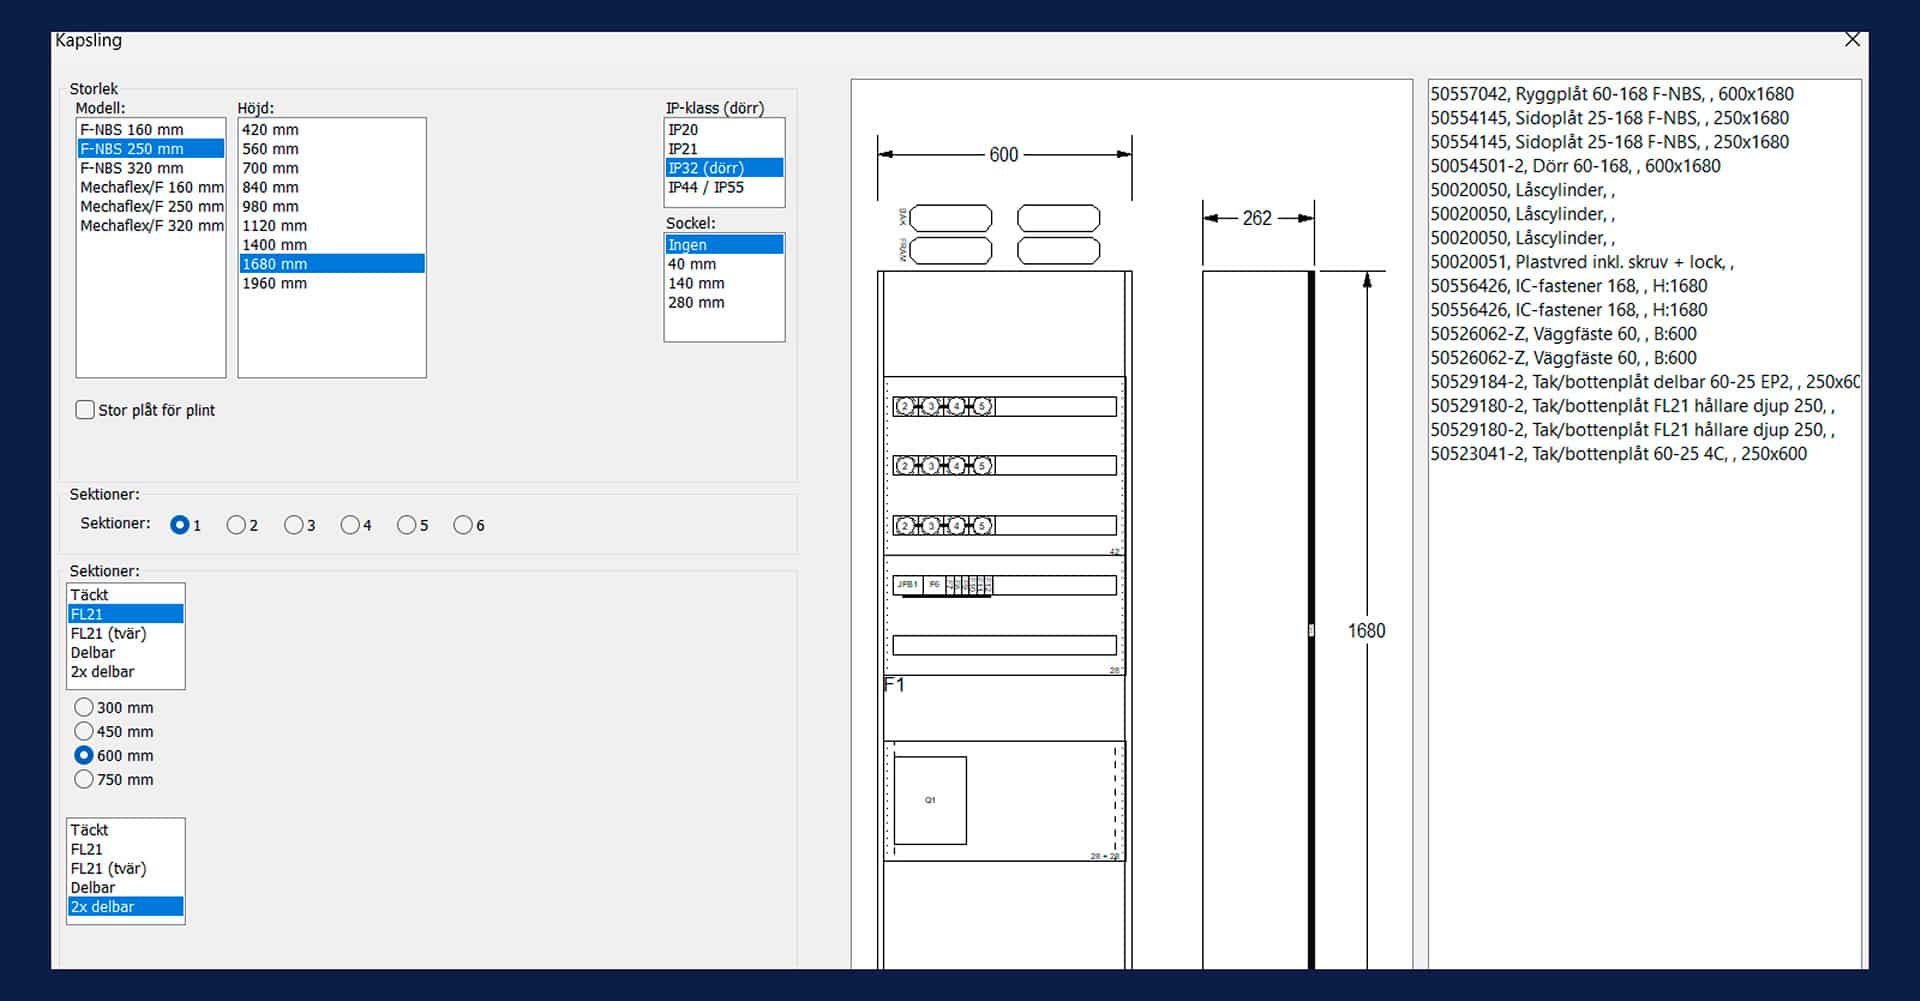Viewport: 1920px width, 1001px height.
Task: Select 3 sections radio button
Action: [x=293, y=525]
